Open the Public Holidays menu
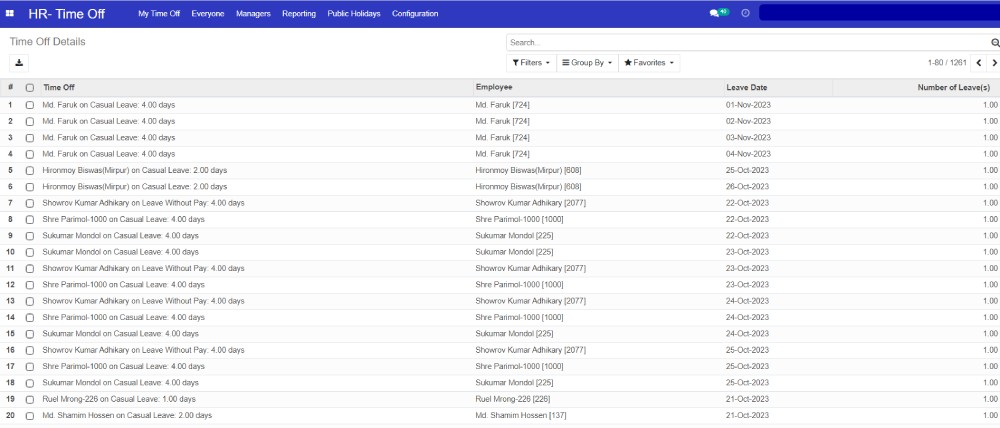Screen dimensions: 1000x428 354,13
